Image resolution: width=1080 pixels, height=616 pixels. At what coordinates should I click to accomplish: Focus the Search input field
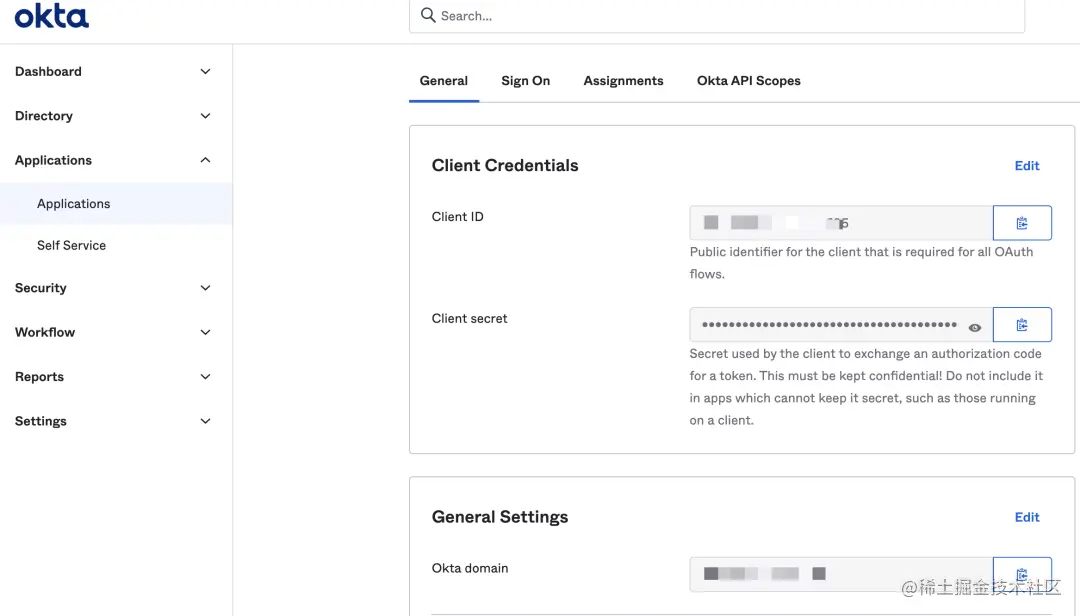[x=717, y=16]
